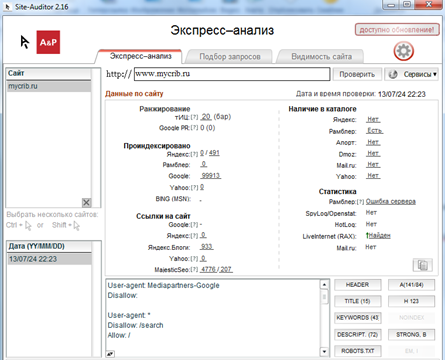The height and width of the screenshot is (360, 445).
Task: Click the DESCRIPT. (72) button
Action: coord(357,334)
